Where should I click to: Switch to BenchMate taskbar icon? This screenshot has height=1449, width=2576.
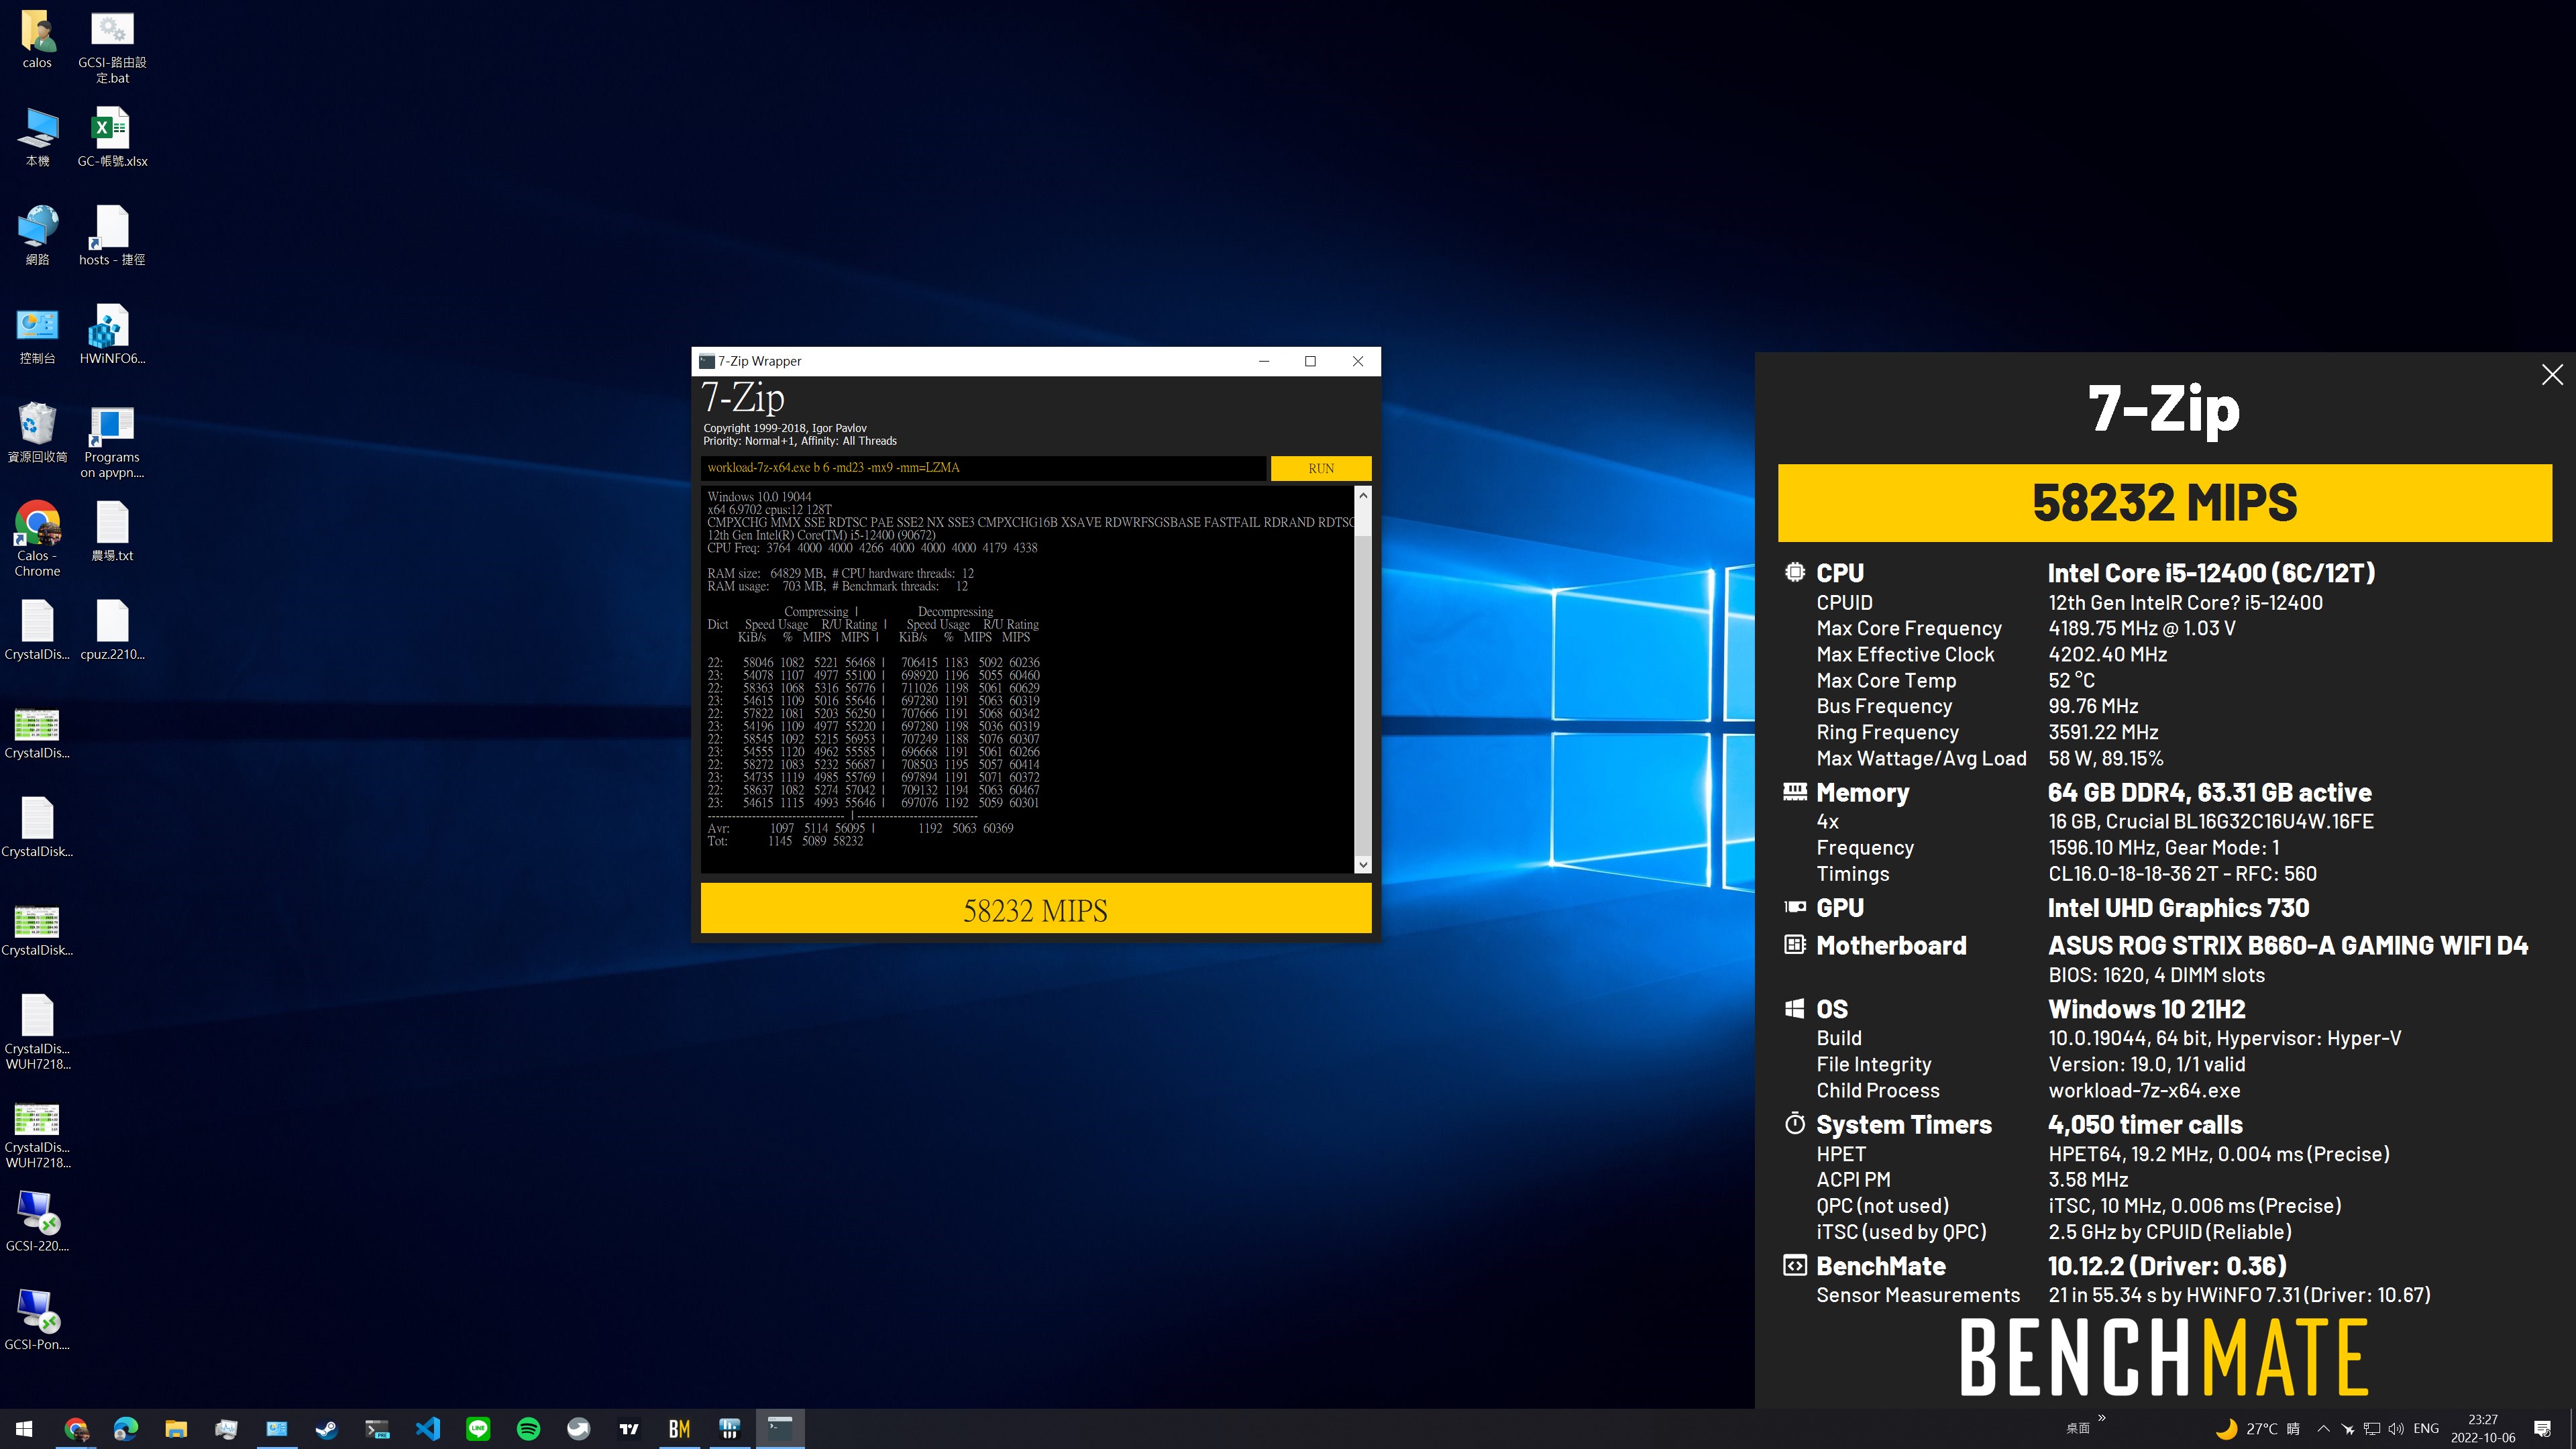coord(679,1428)
